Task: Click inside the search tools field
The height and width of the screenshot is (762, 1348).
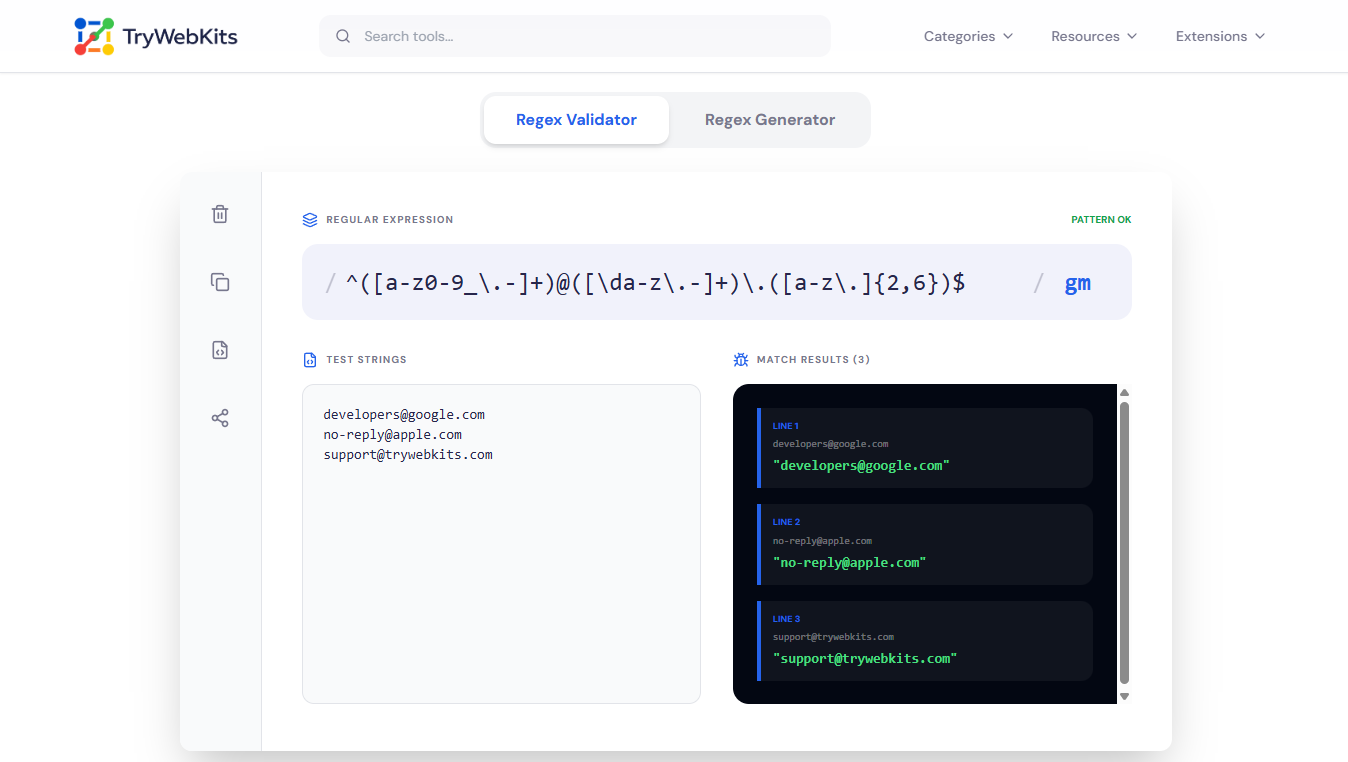Action: pos(575,35)
